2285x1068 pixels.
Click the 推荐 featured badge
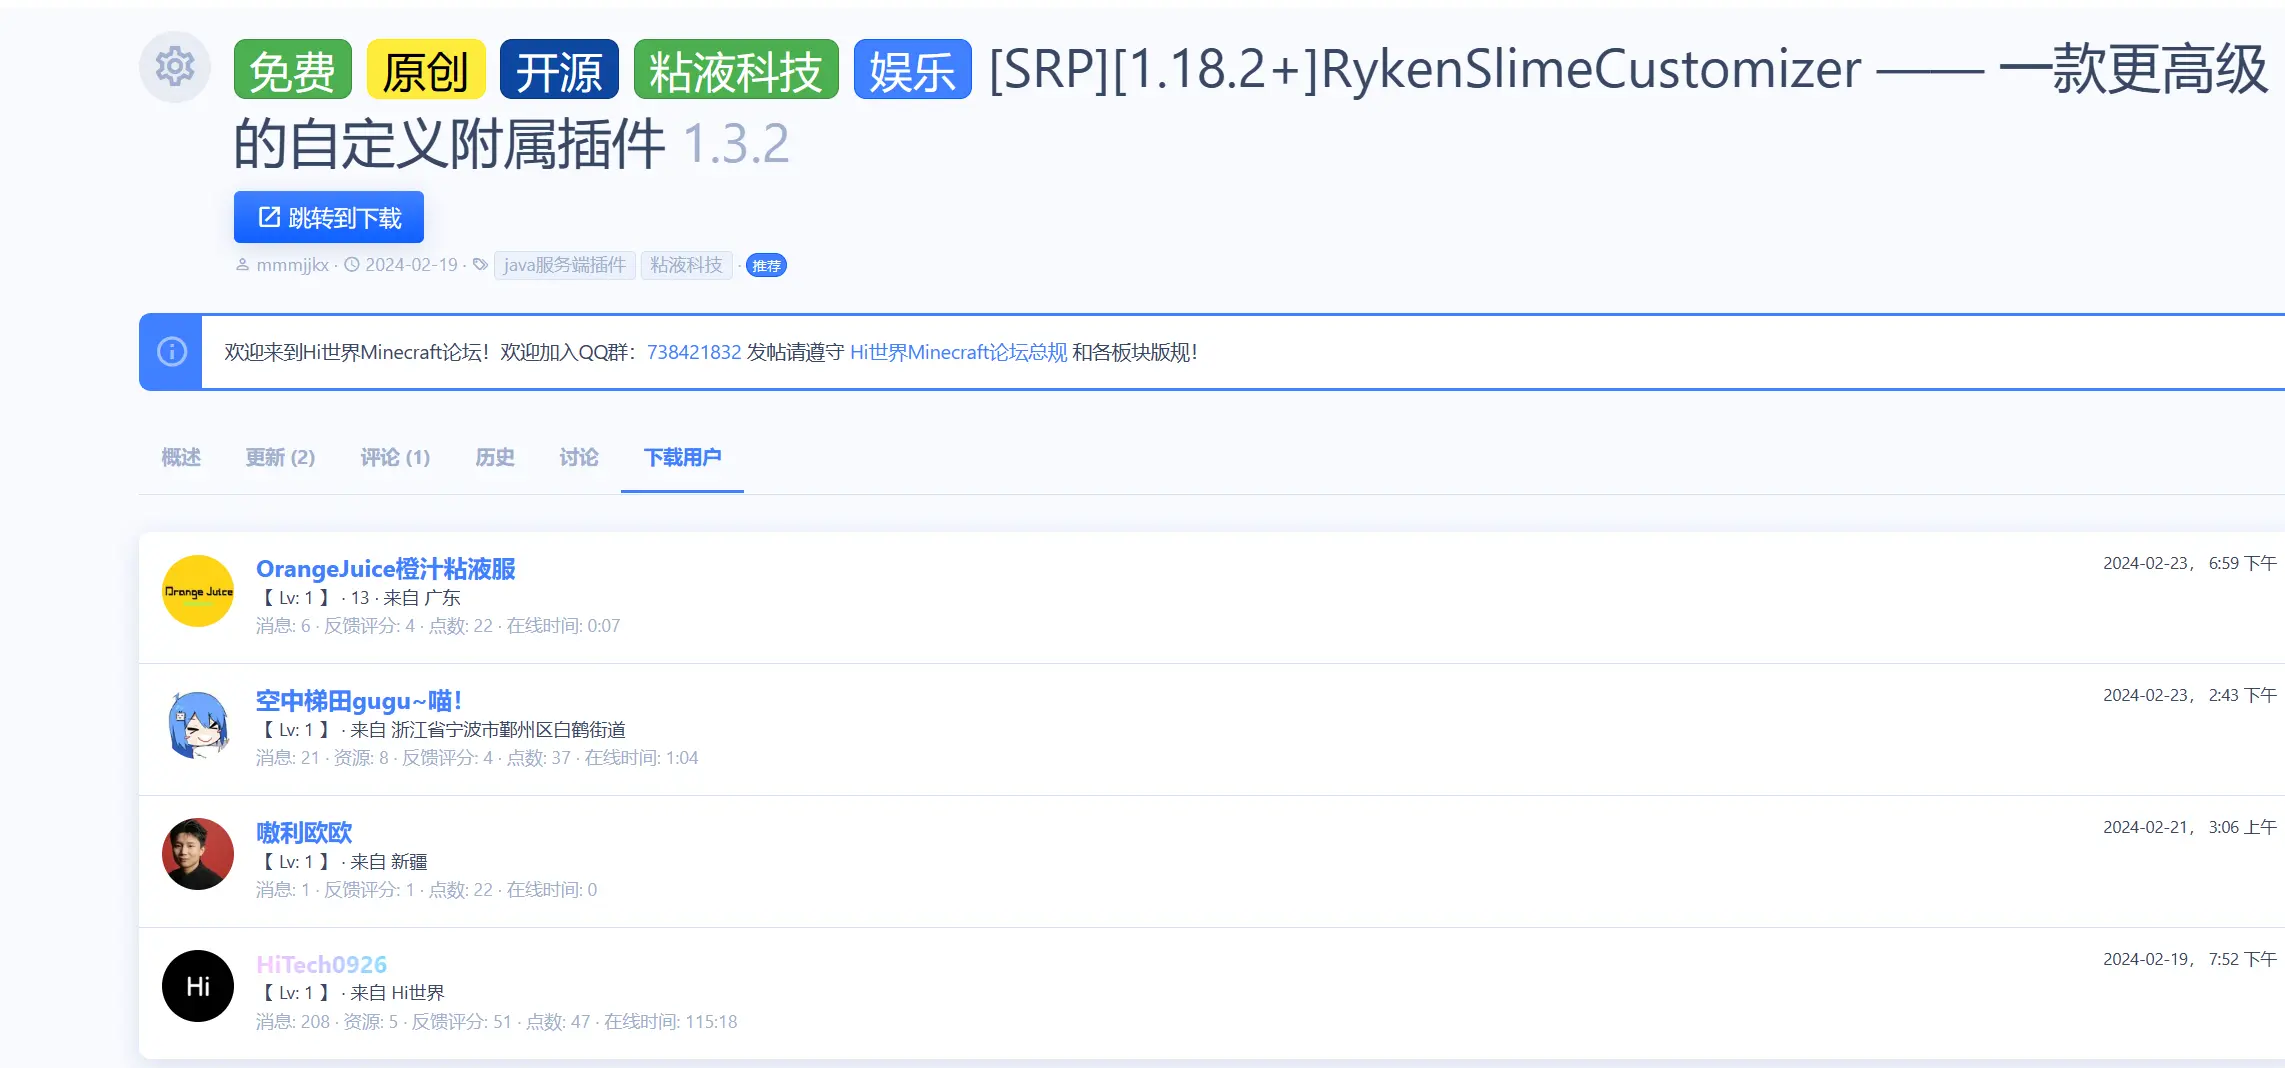[766, 266]
